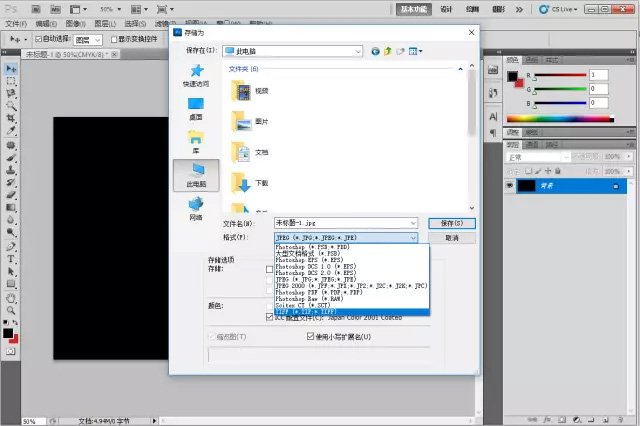The image size is (640, 426).
Task: Collapse the format dropdown list
Action: point(412,238)
